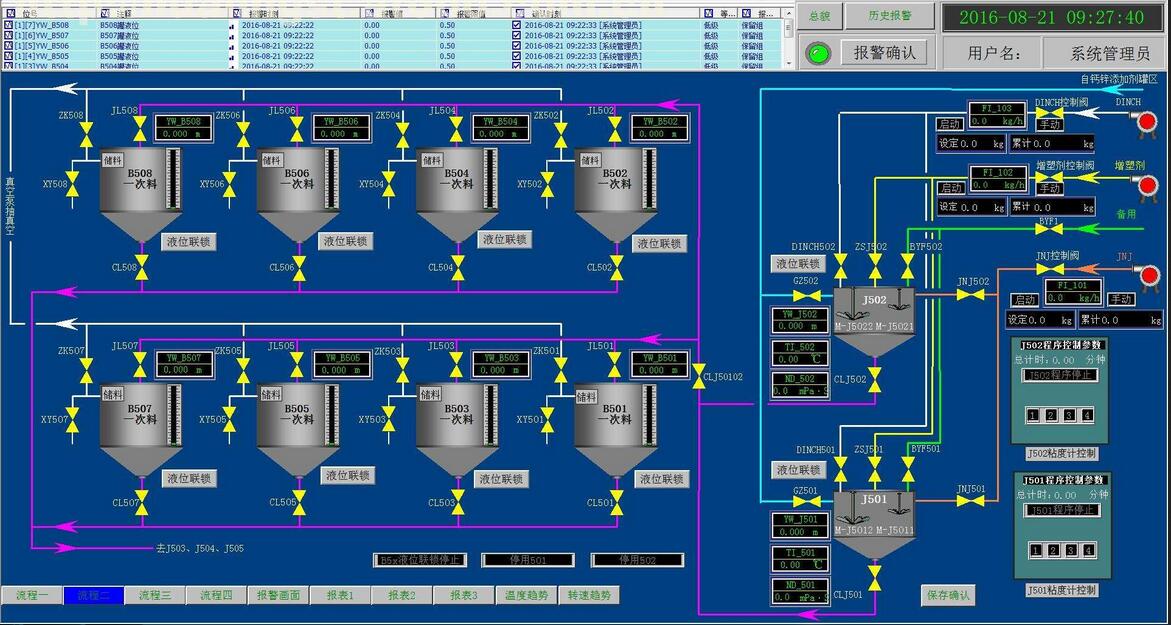Select the BYF1 spare line valve

[1048, 229]
